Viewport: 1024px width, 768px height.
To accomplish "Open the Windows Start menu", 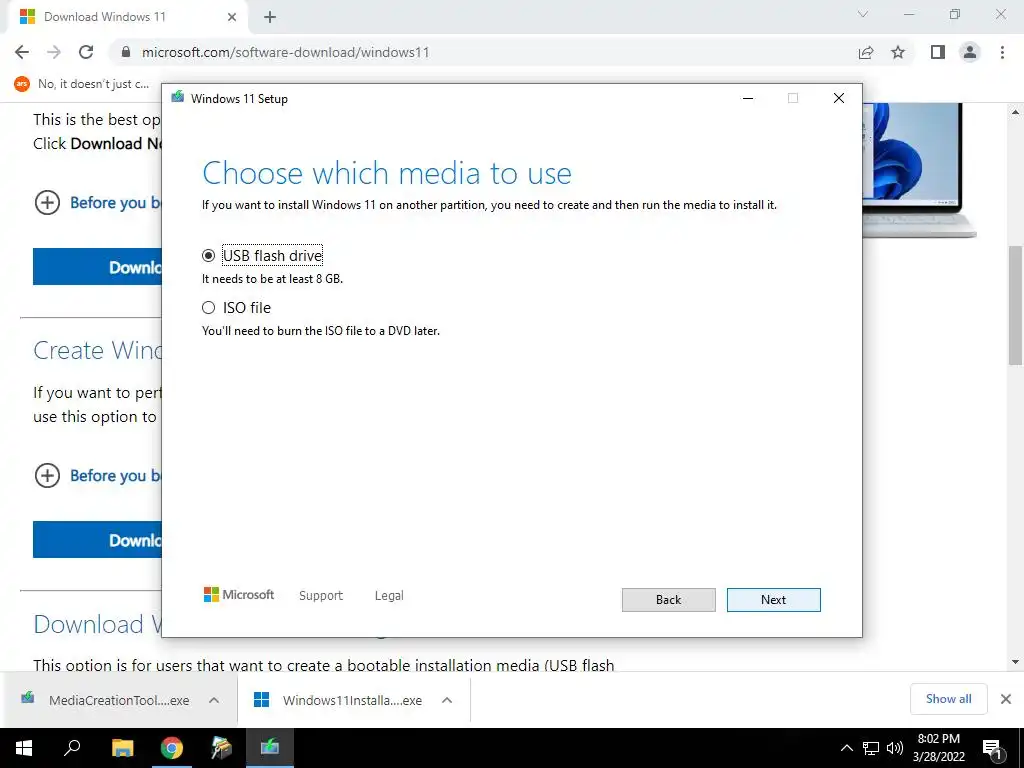I will 24,748.
